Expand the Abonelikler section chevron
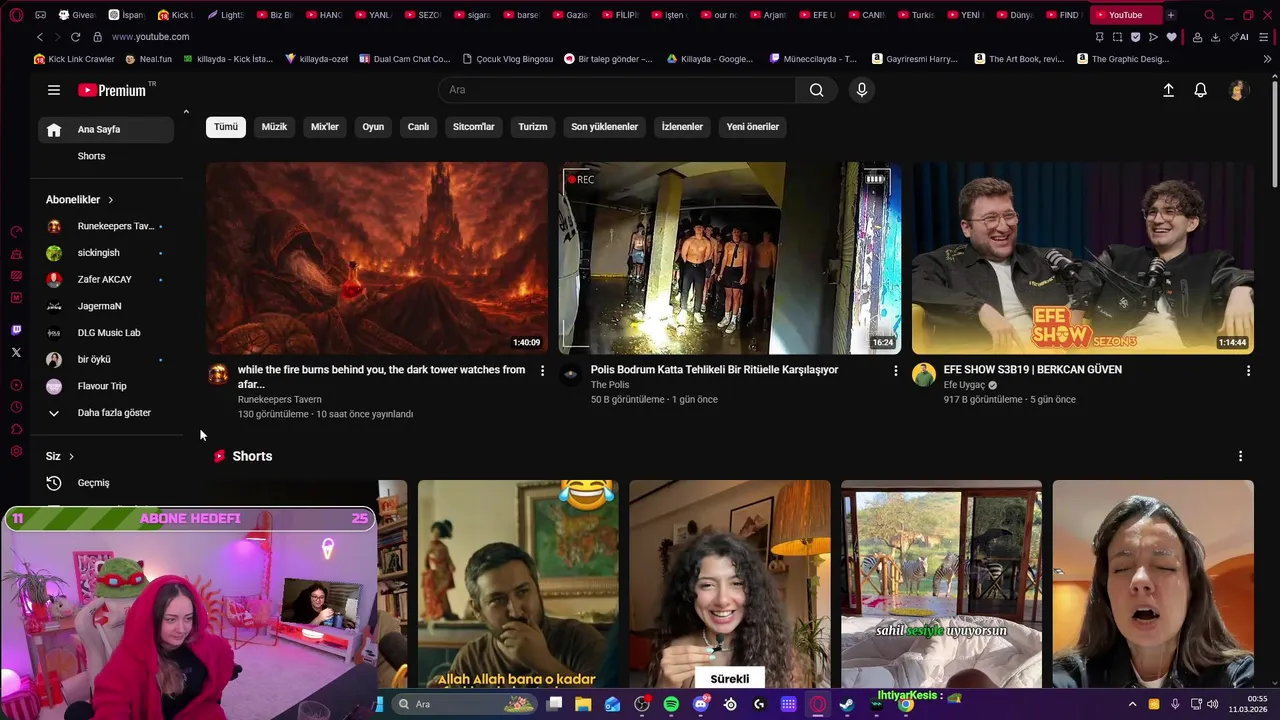The image size is (1280, 720). pos(110,200)
